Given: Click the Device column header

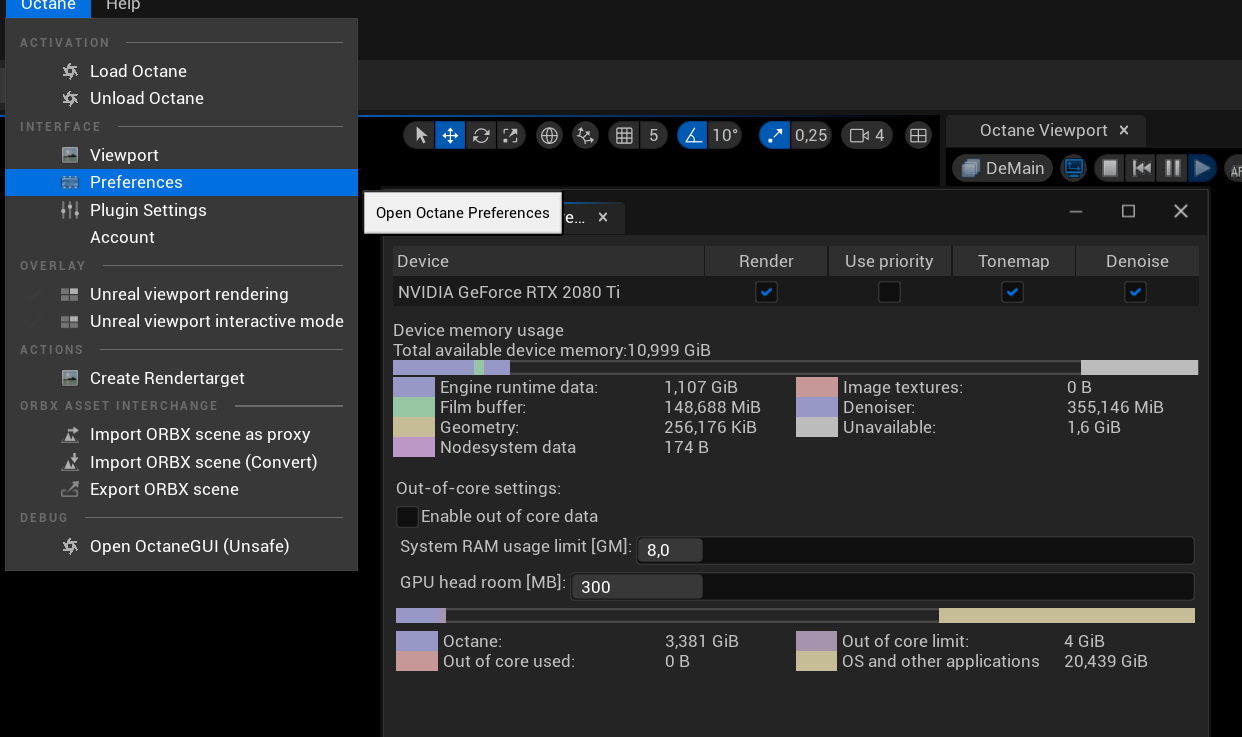Looking at the screenshot, I should click(x=548, y=261).
